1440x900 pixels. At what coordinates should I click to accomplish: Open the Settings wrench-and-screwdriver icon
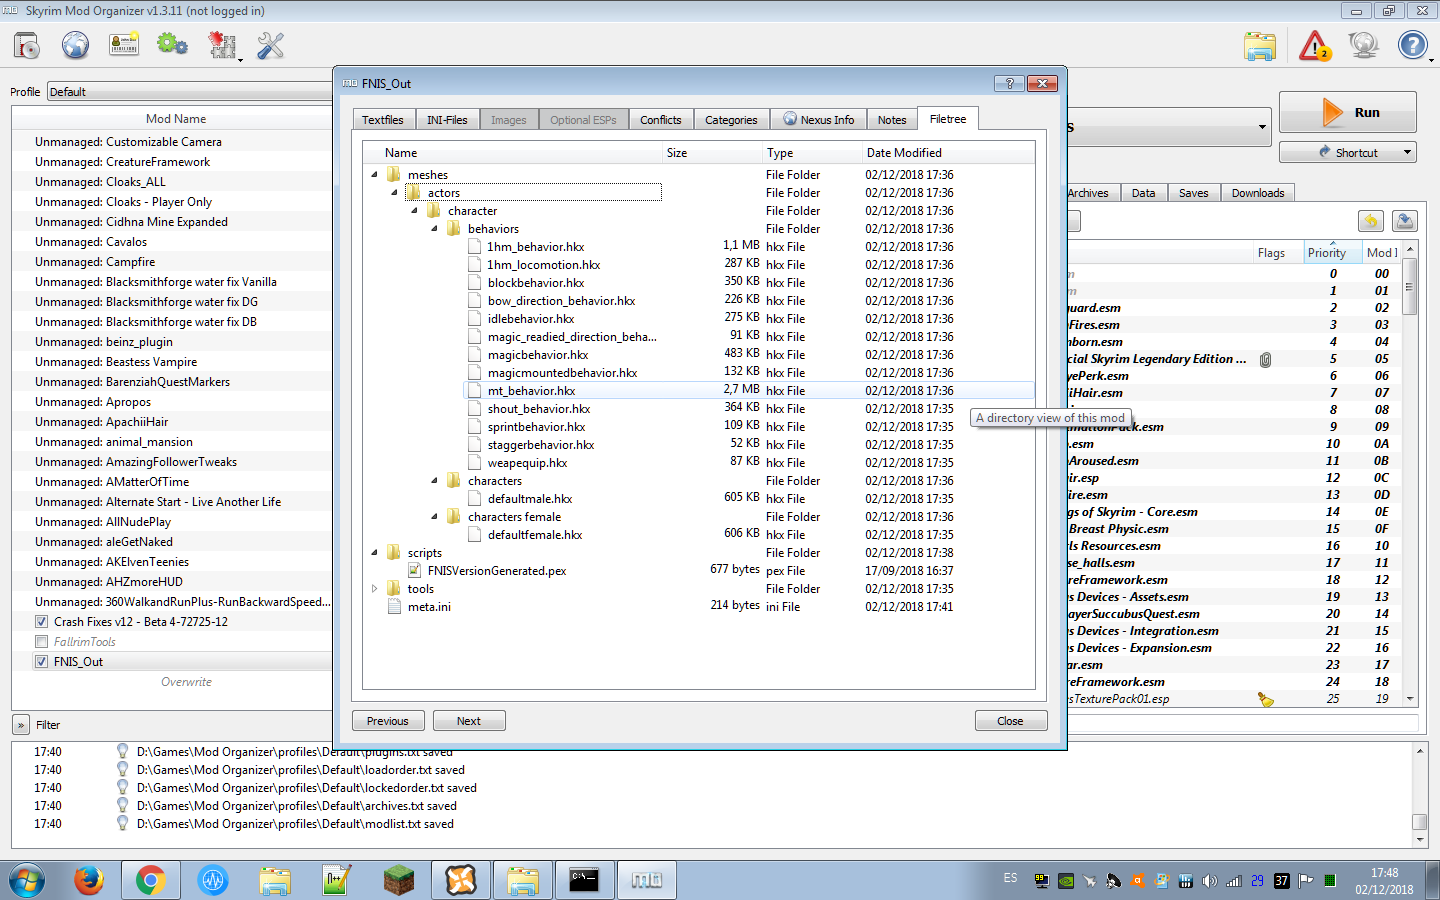270,46
